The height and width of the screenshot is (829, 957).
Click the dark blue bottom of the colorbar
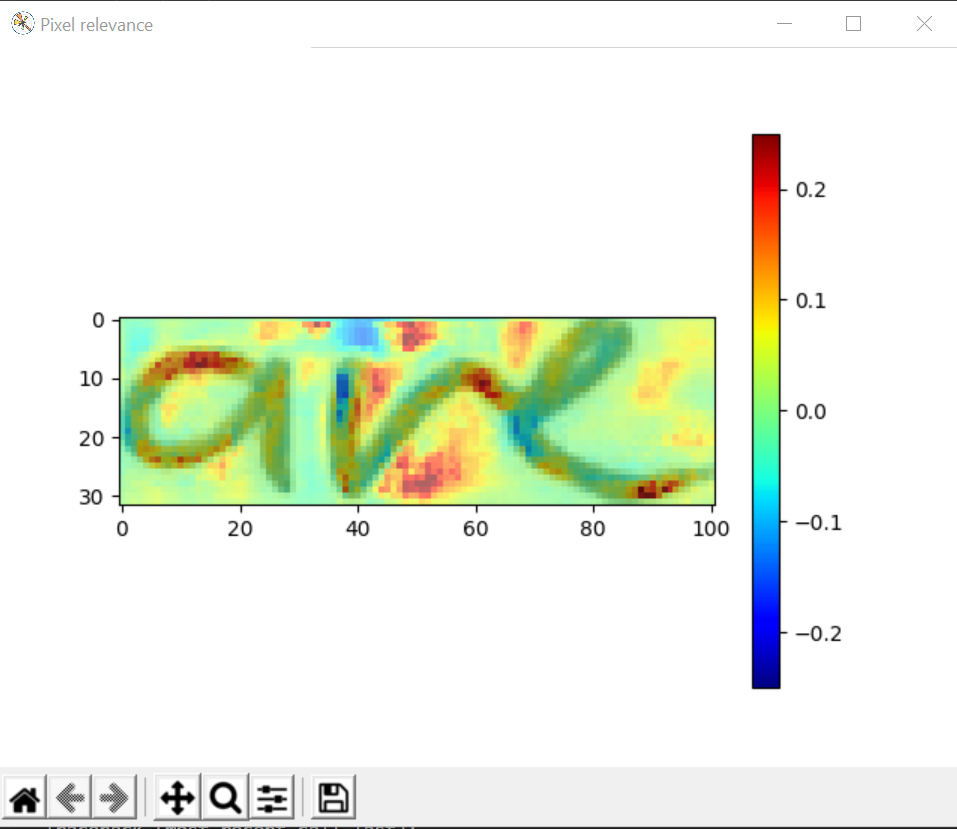coord(765,679)
